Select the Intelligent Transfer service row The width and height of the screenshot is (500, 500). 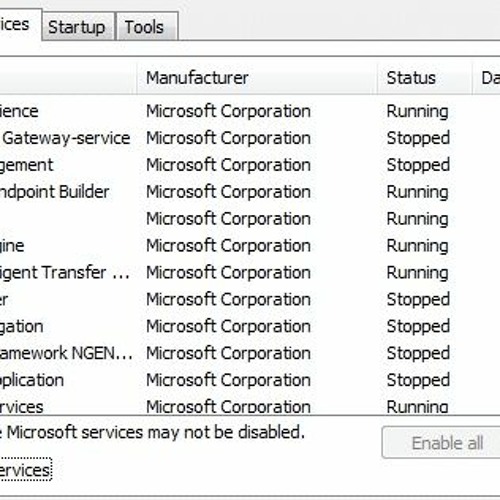pos(250,272)
